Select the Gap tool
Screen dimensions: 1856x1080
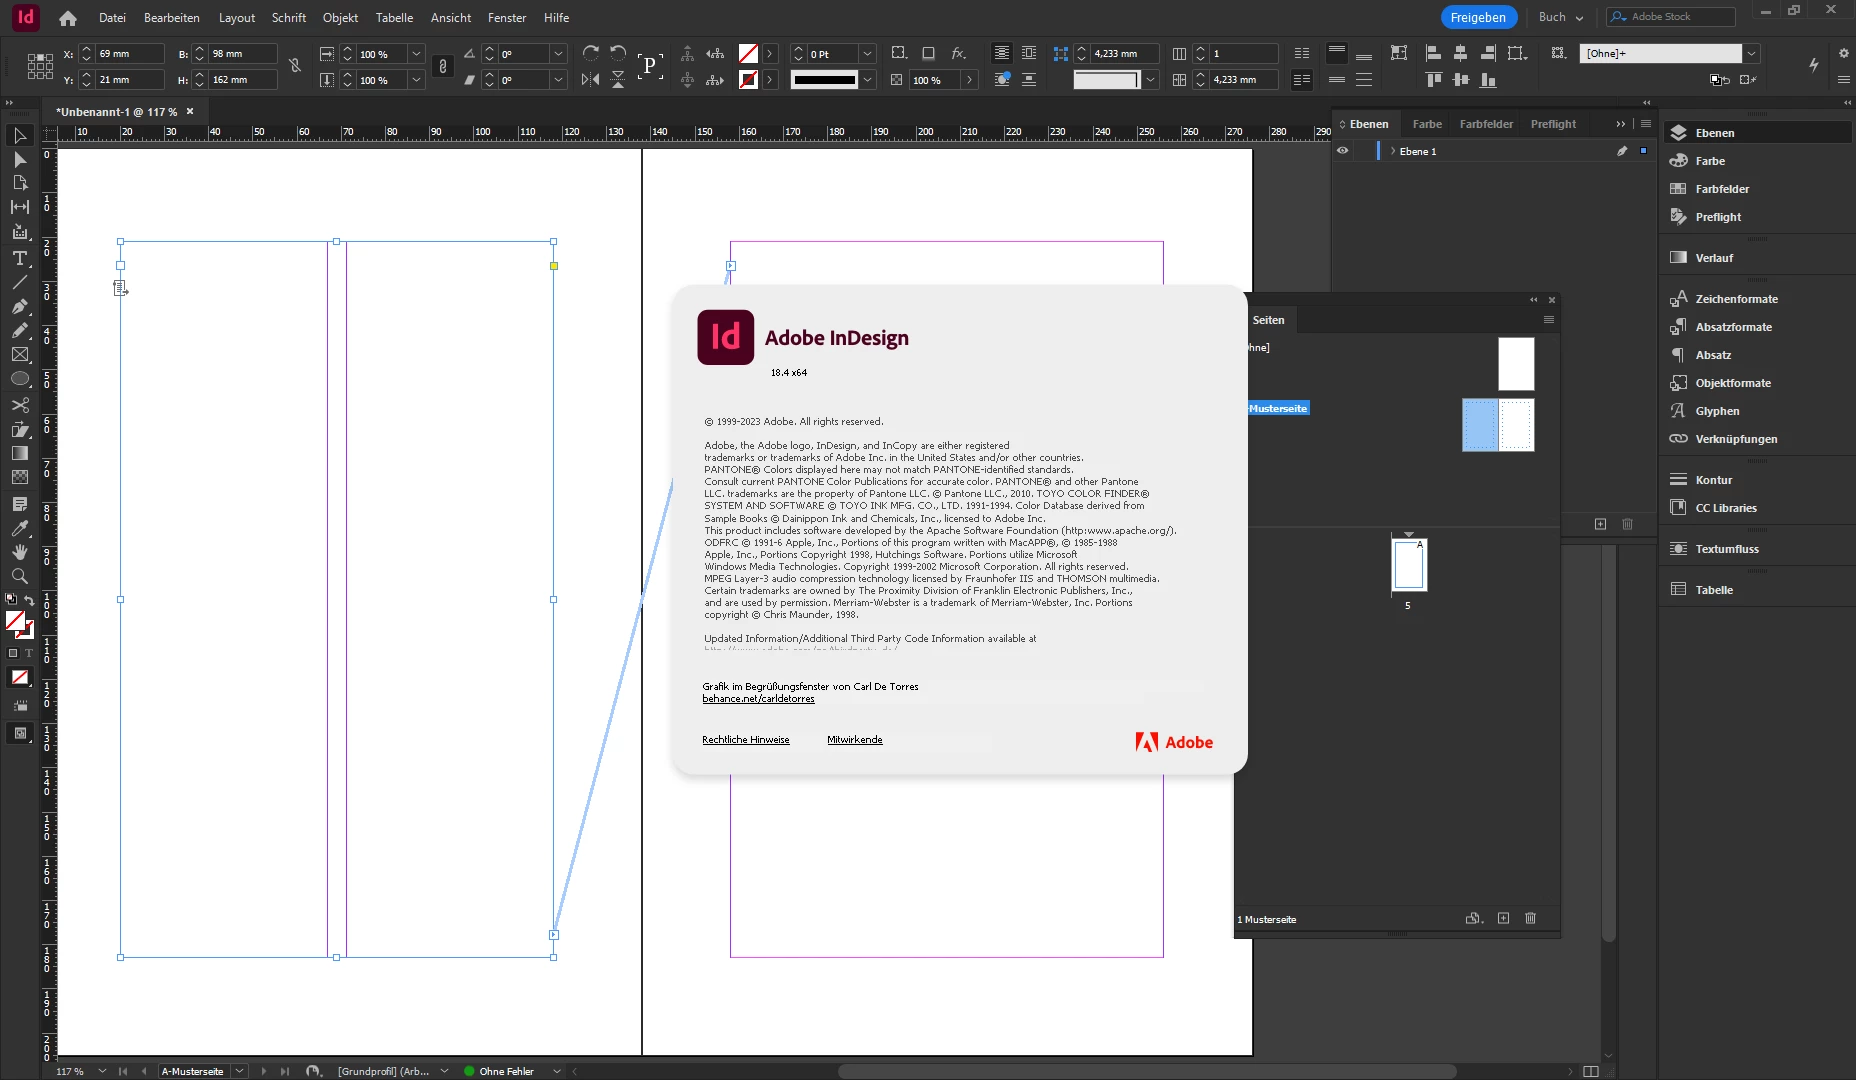(x=20, y=207)
